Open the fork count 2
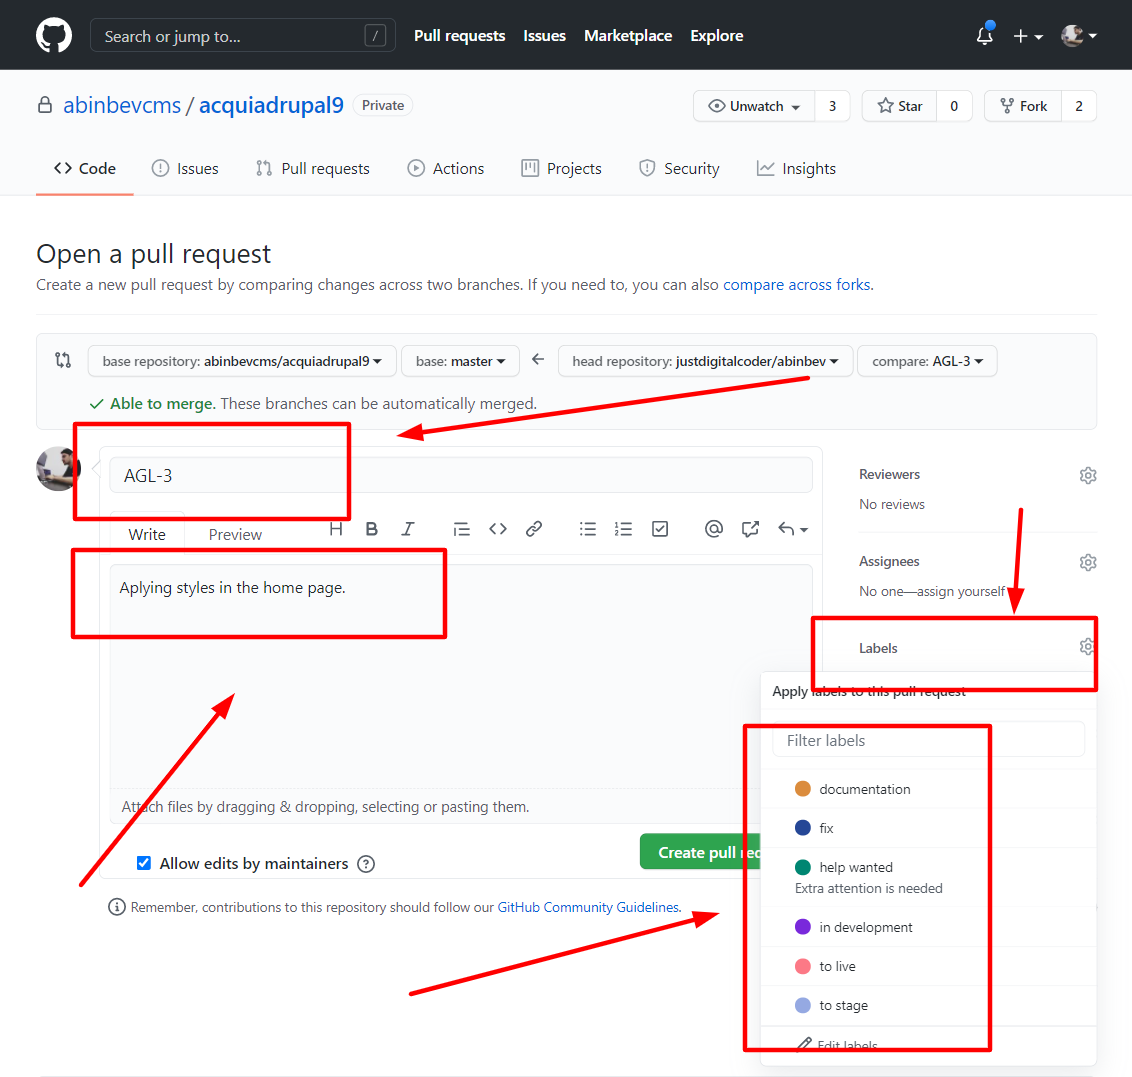Screen dimensions: 1132x1077 (x=1079, y=106)
